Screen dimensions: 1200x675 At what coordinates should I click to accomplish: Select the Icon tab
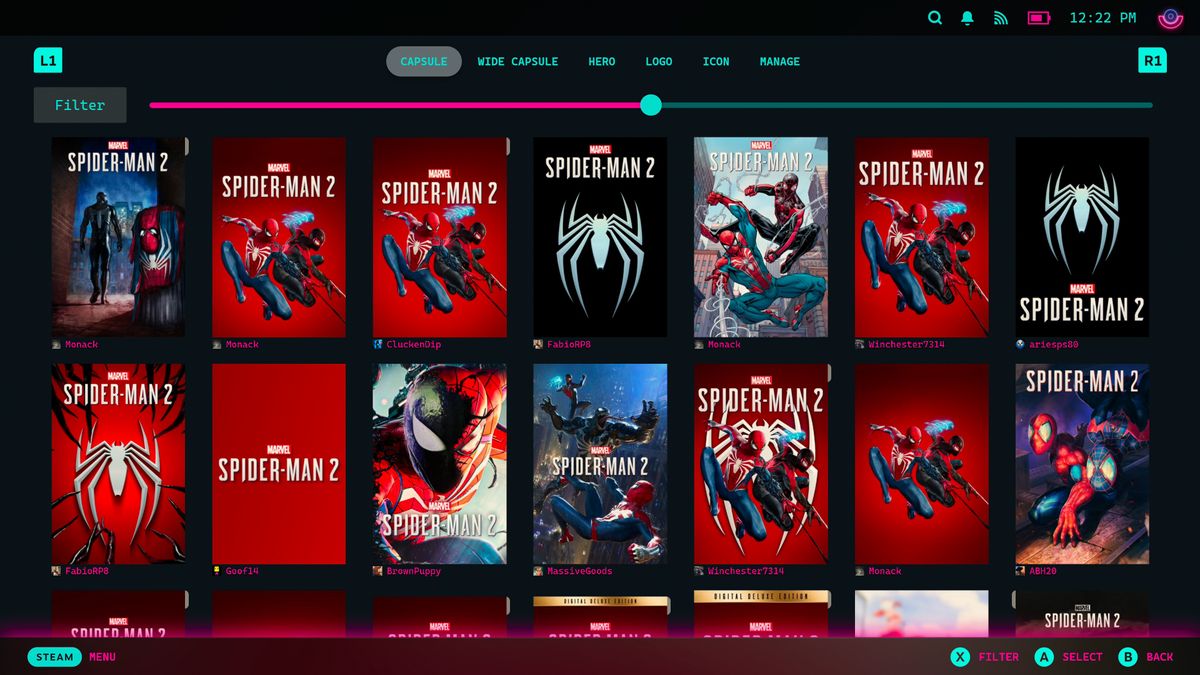[716, 61]
